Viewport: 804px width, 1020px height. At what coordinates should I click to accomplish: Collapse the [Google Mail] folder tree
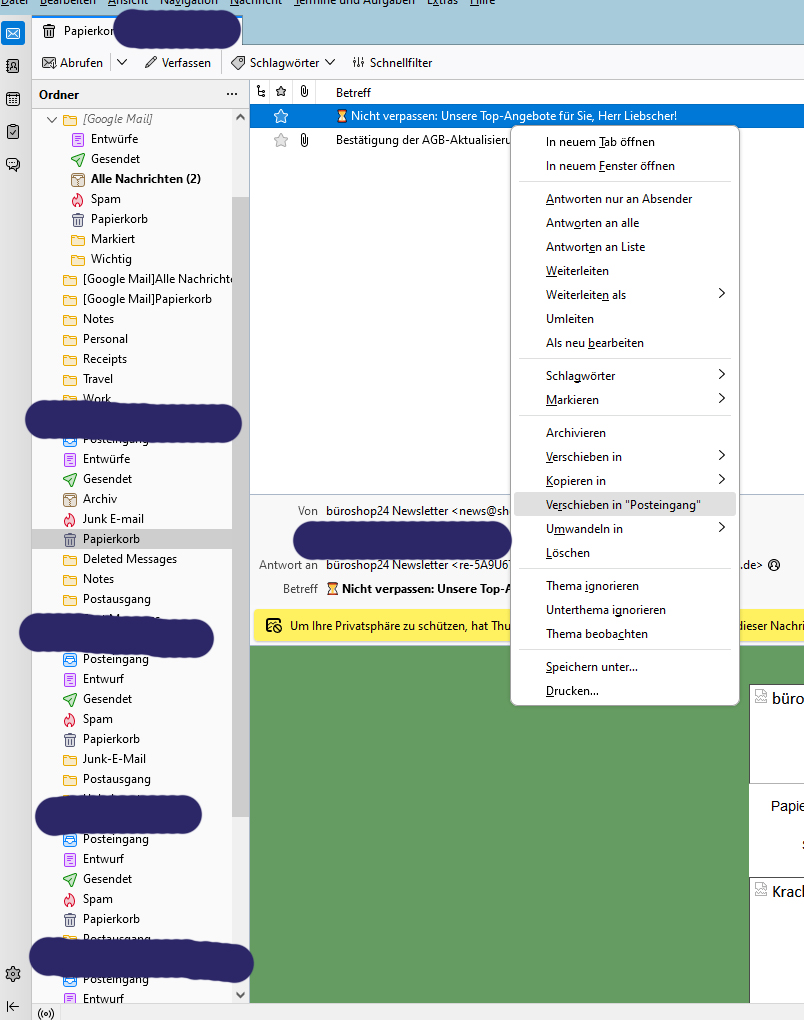52,119
